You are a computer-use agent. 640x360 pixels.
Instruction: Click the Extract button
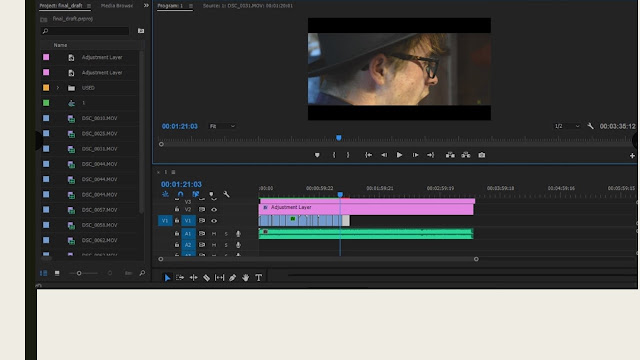(x=466, y=155)
